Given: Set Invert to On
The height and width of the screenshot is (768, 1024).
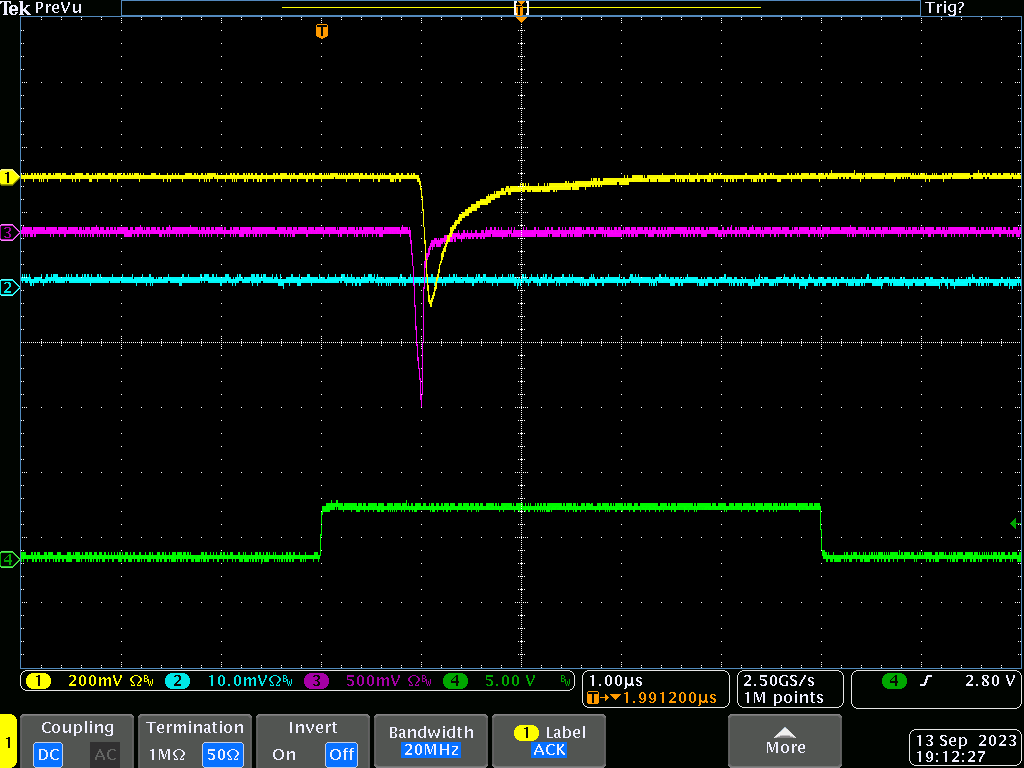Looking at the screenshot, I should 284,754.
